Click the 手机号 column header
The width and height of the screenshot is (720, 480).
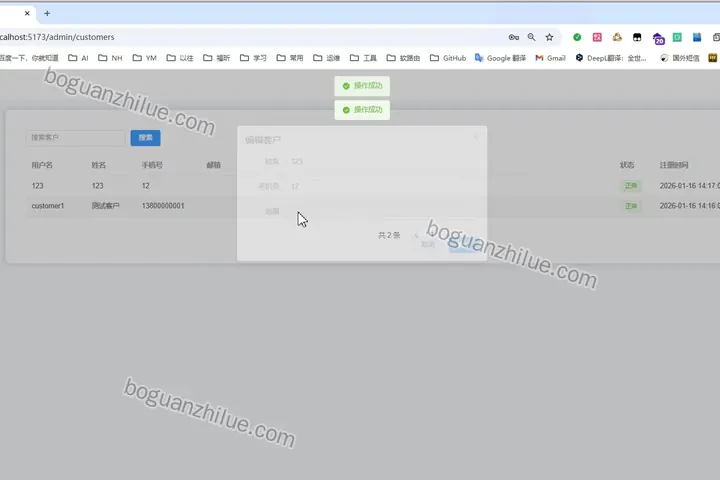tap(152, 165)
